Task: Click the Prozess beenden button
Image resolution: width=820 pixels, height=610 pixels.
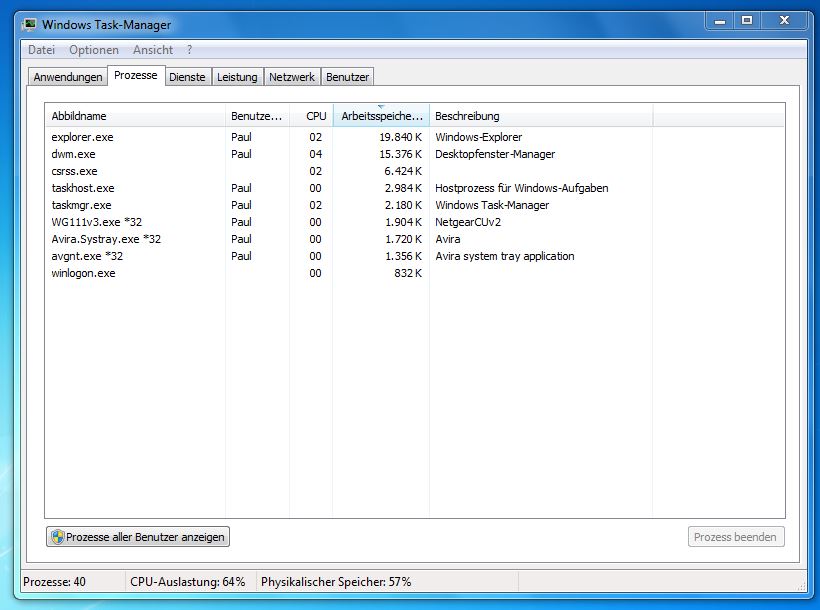Action: pyautogui.click(x=736, y=537)
